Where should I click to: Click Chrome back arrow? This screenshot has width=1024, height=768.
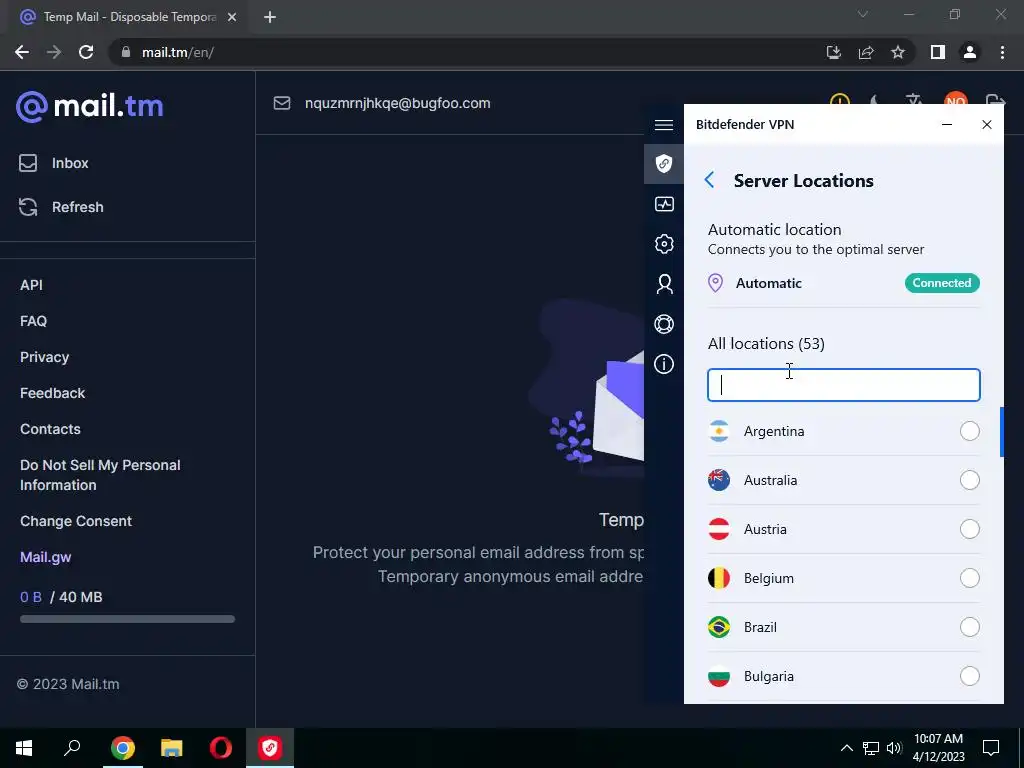[x=22, y=52]
